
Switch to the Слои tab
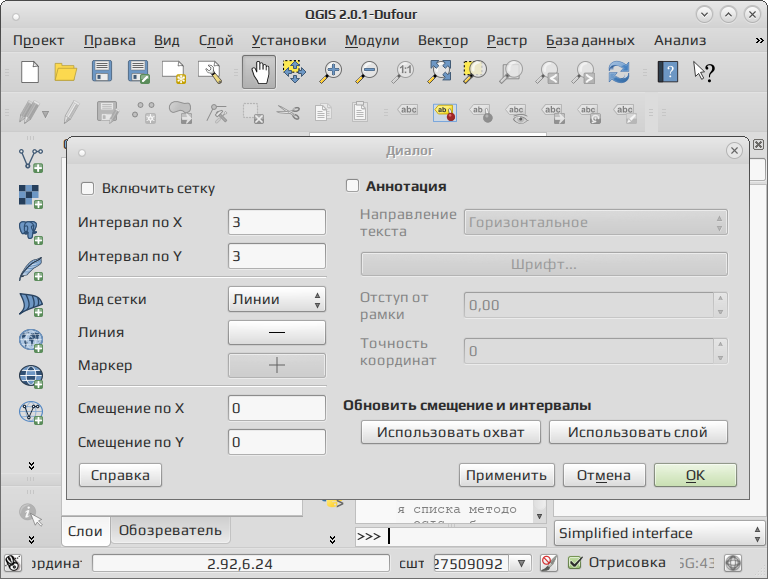(85, 531)
